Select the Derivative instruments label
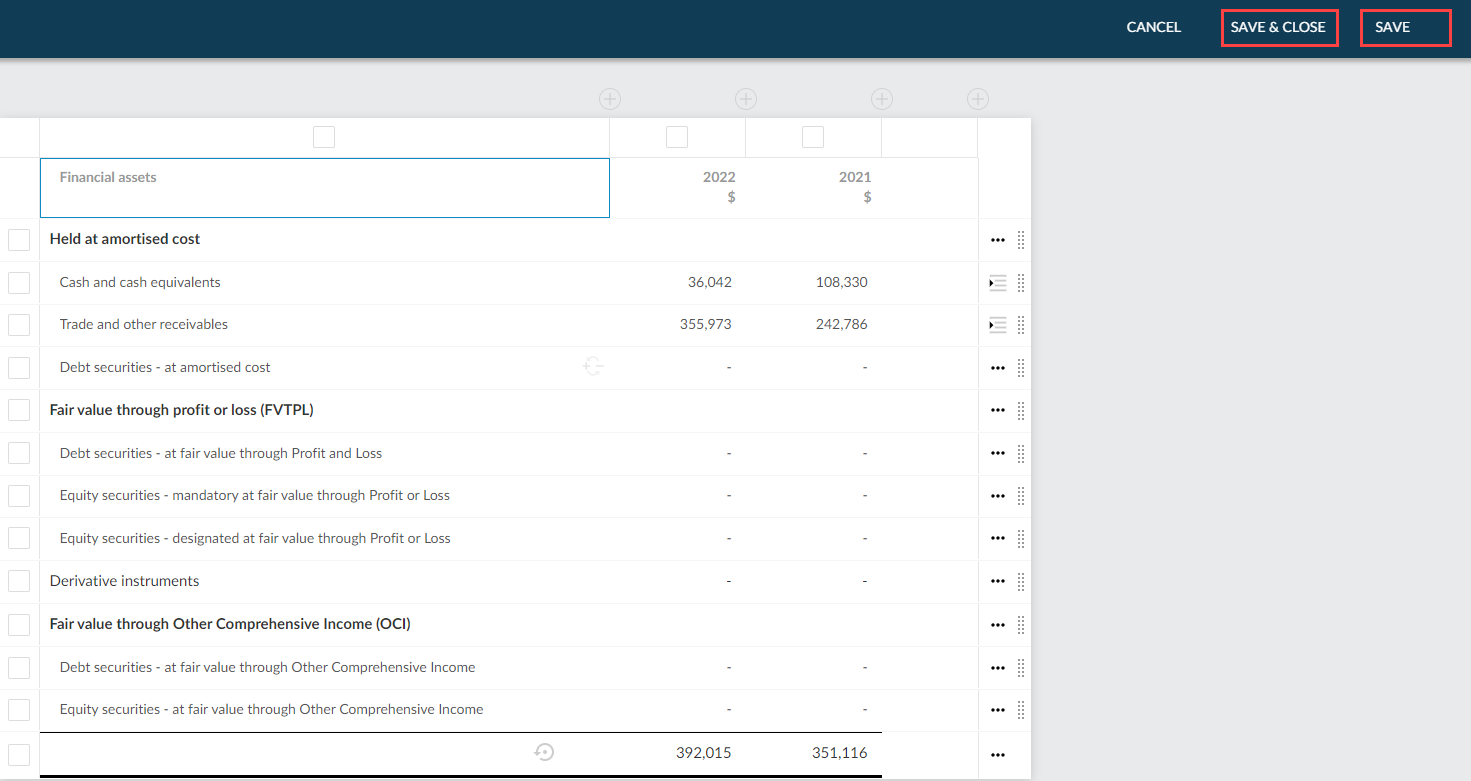This screenshot has height=781, width=1471. [124, 581]
